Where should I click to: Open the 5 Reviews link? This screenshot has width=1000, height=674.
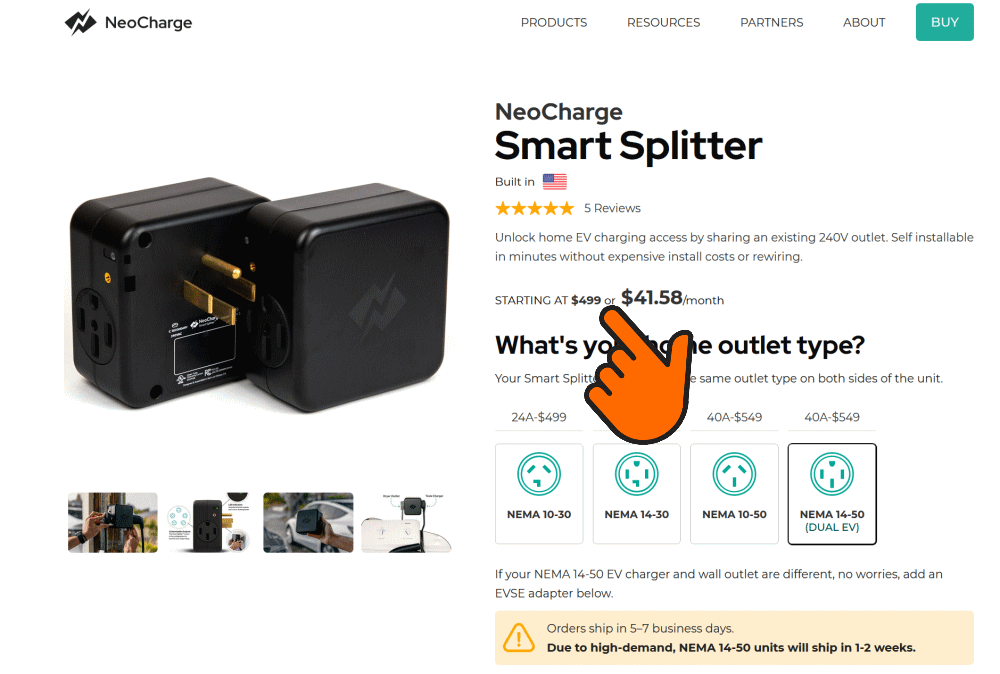(x=612, y=209)
